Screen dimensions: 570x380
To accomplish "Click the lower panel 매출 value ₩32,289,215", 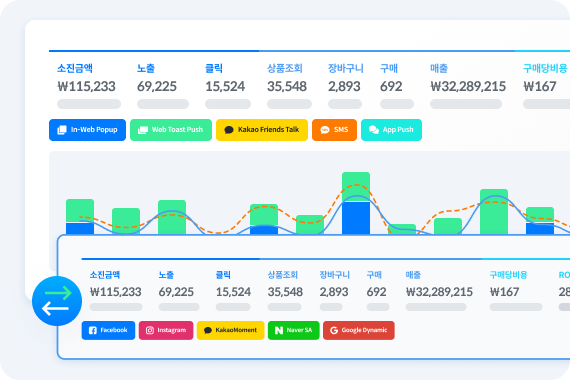I will [x=439, y=292].
